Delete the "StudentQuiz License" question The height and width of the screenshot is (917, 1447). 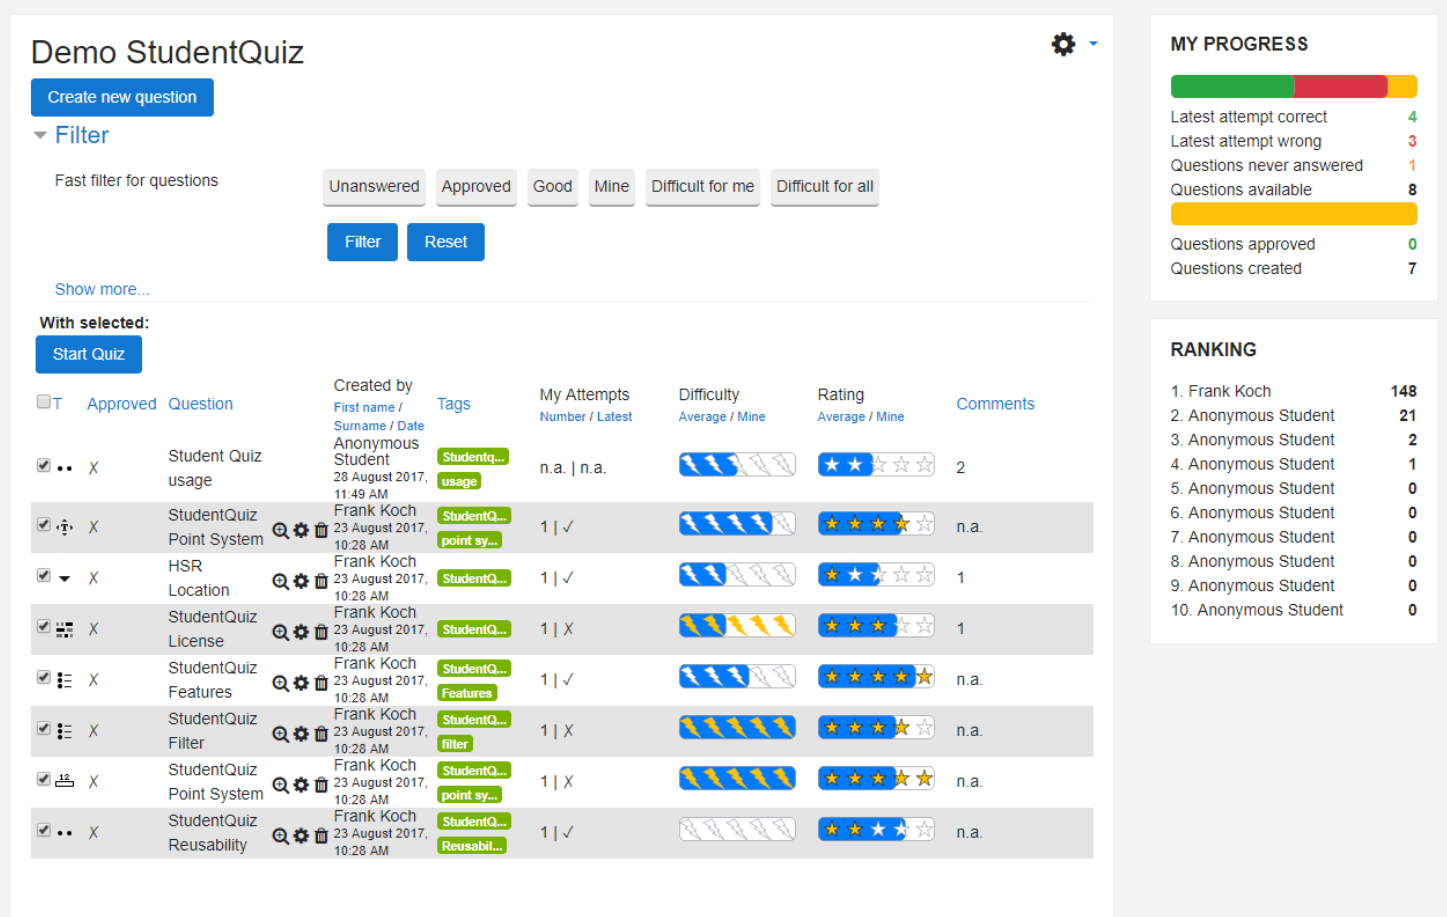click(x=321, y=629)
